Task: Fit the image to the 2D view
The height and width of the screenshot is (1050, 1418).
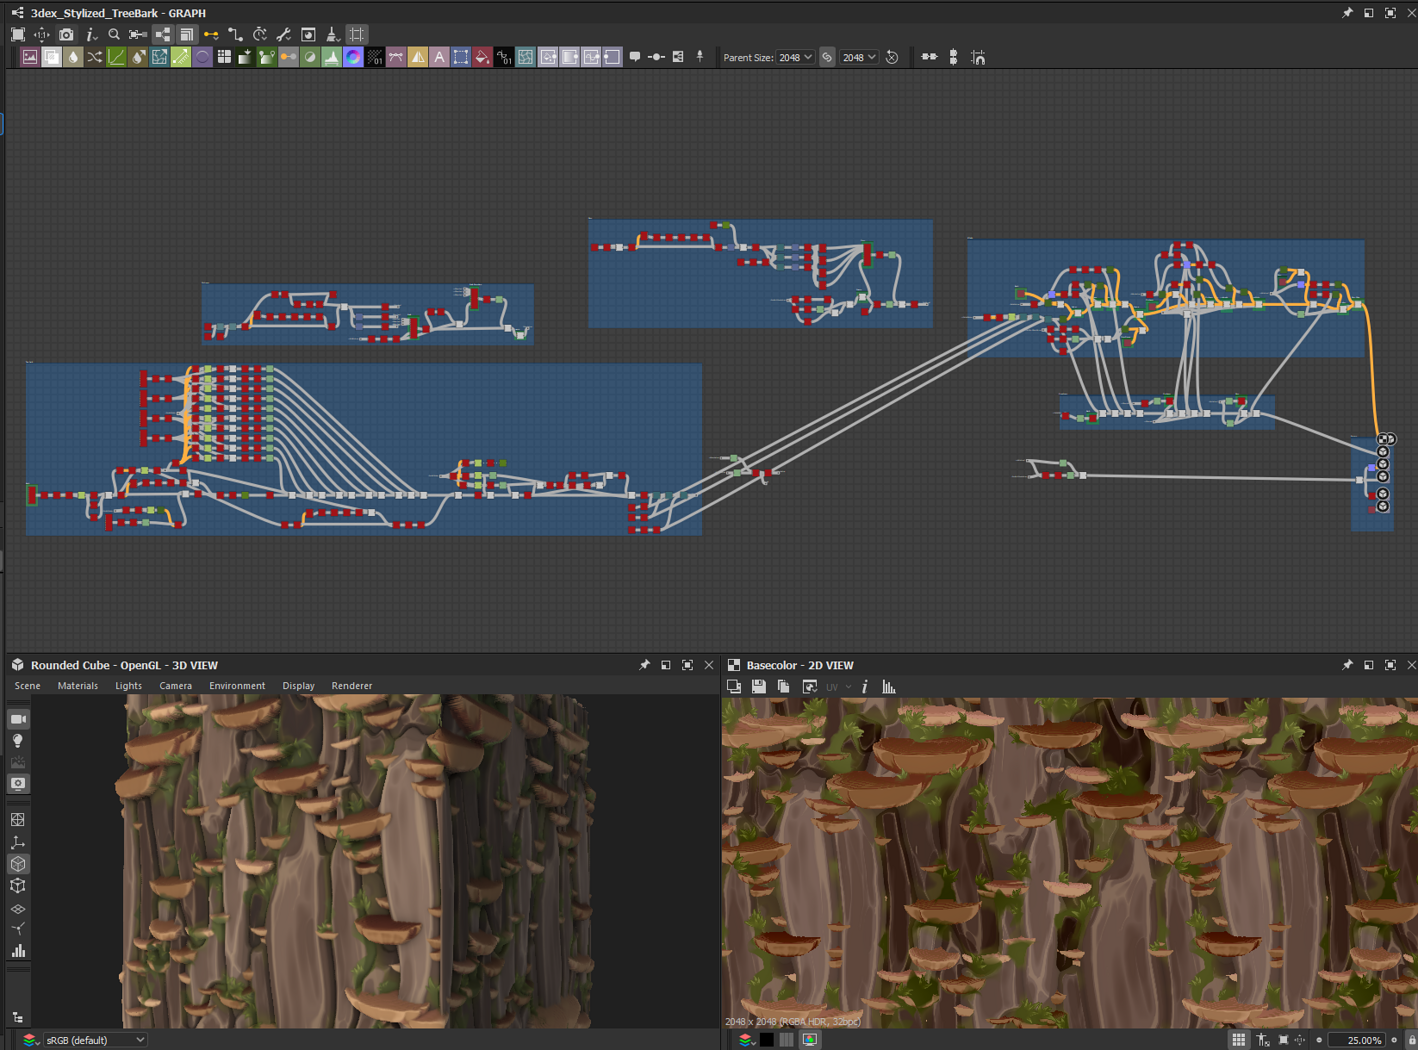Action: tap(1283, 1040)
